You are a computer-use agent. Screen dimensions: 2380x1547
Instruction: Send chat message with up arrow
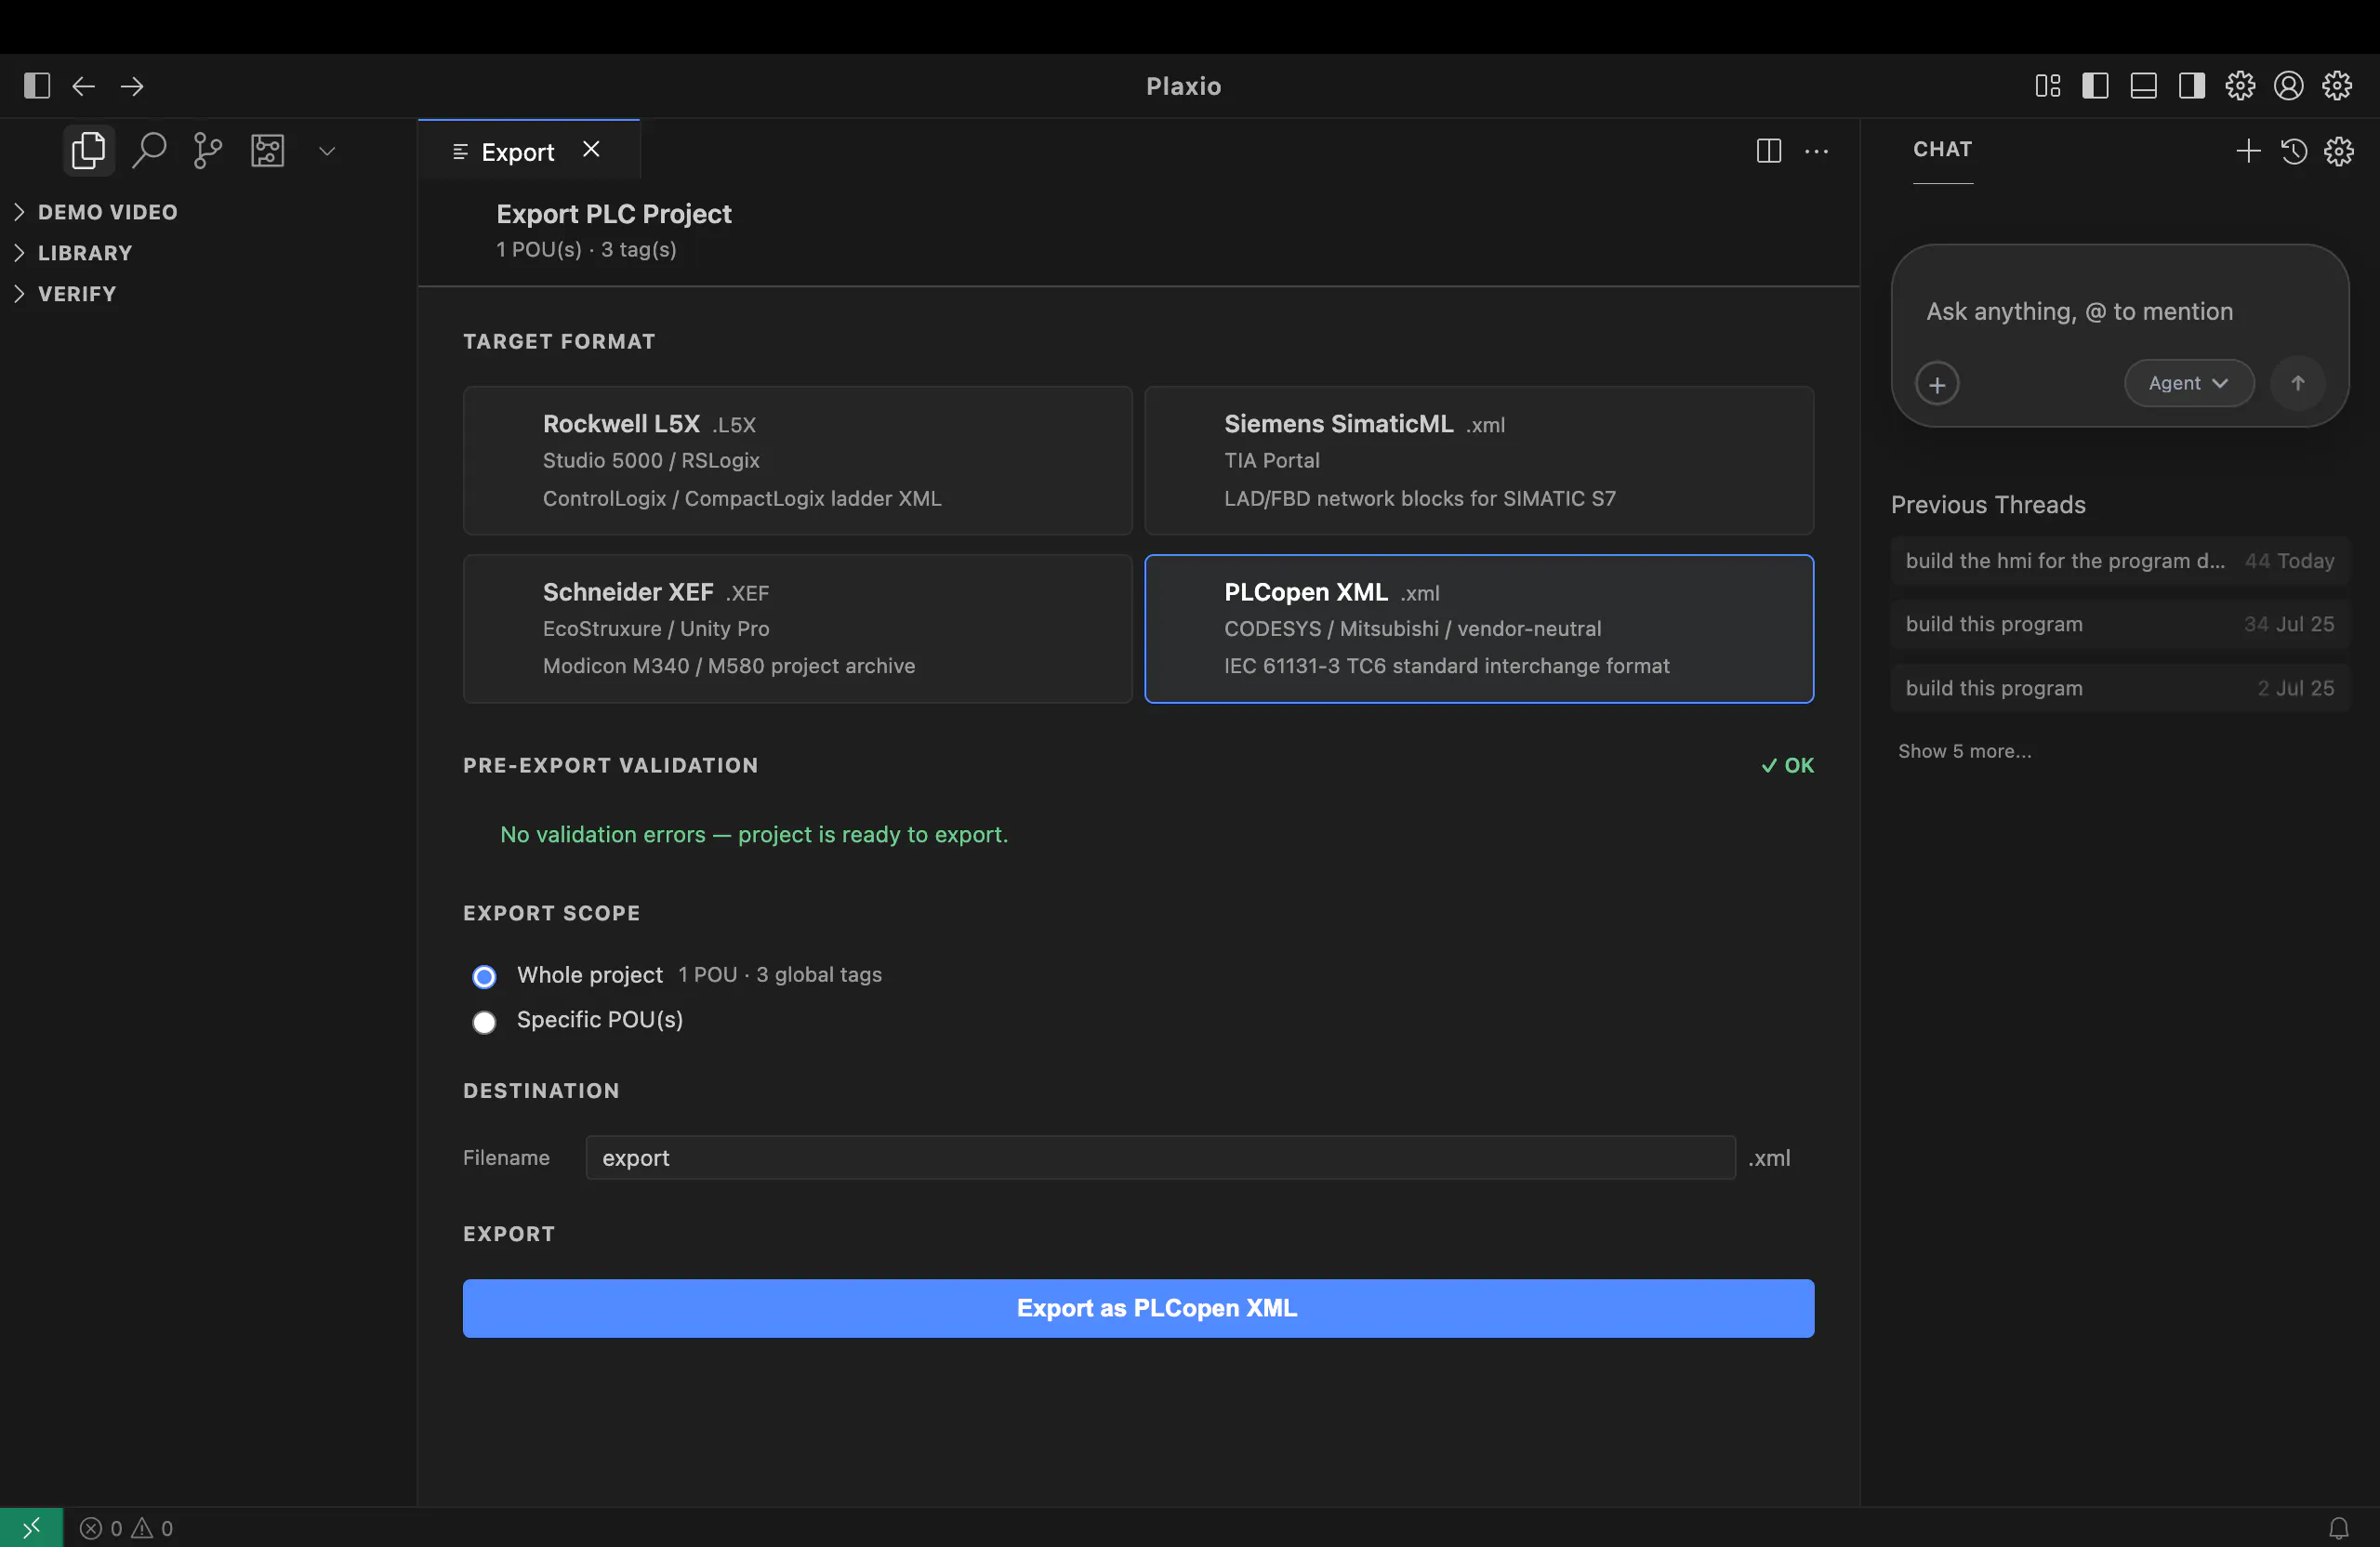[x=2297, y=384]
